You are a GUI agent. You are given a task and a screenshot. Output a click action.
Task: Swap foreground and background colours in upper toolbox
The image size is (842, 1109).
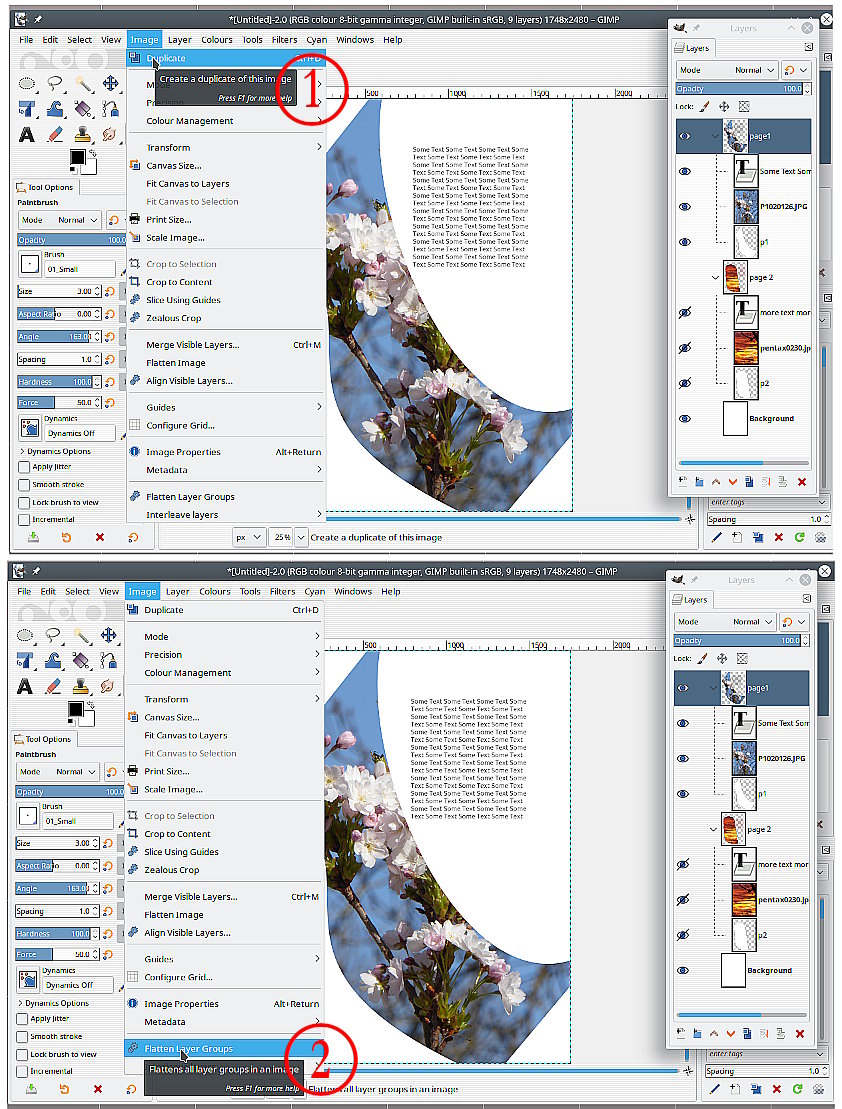(93, 153)
